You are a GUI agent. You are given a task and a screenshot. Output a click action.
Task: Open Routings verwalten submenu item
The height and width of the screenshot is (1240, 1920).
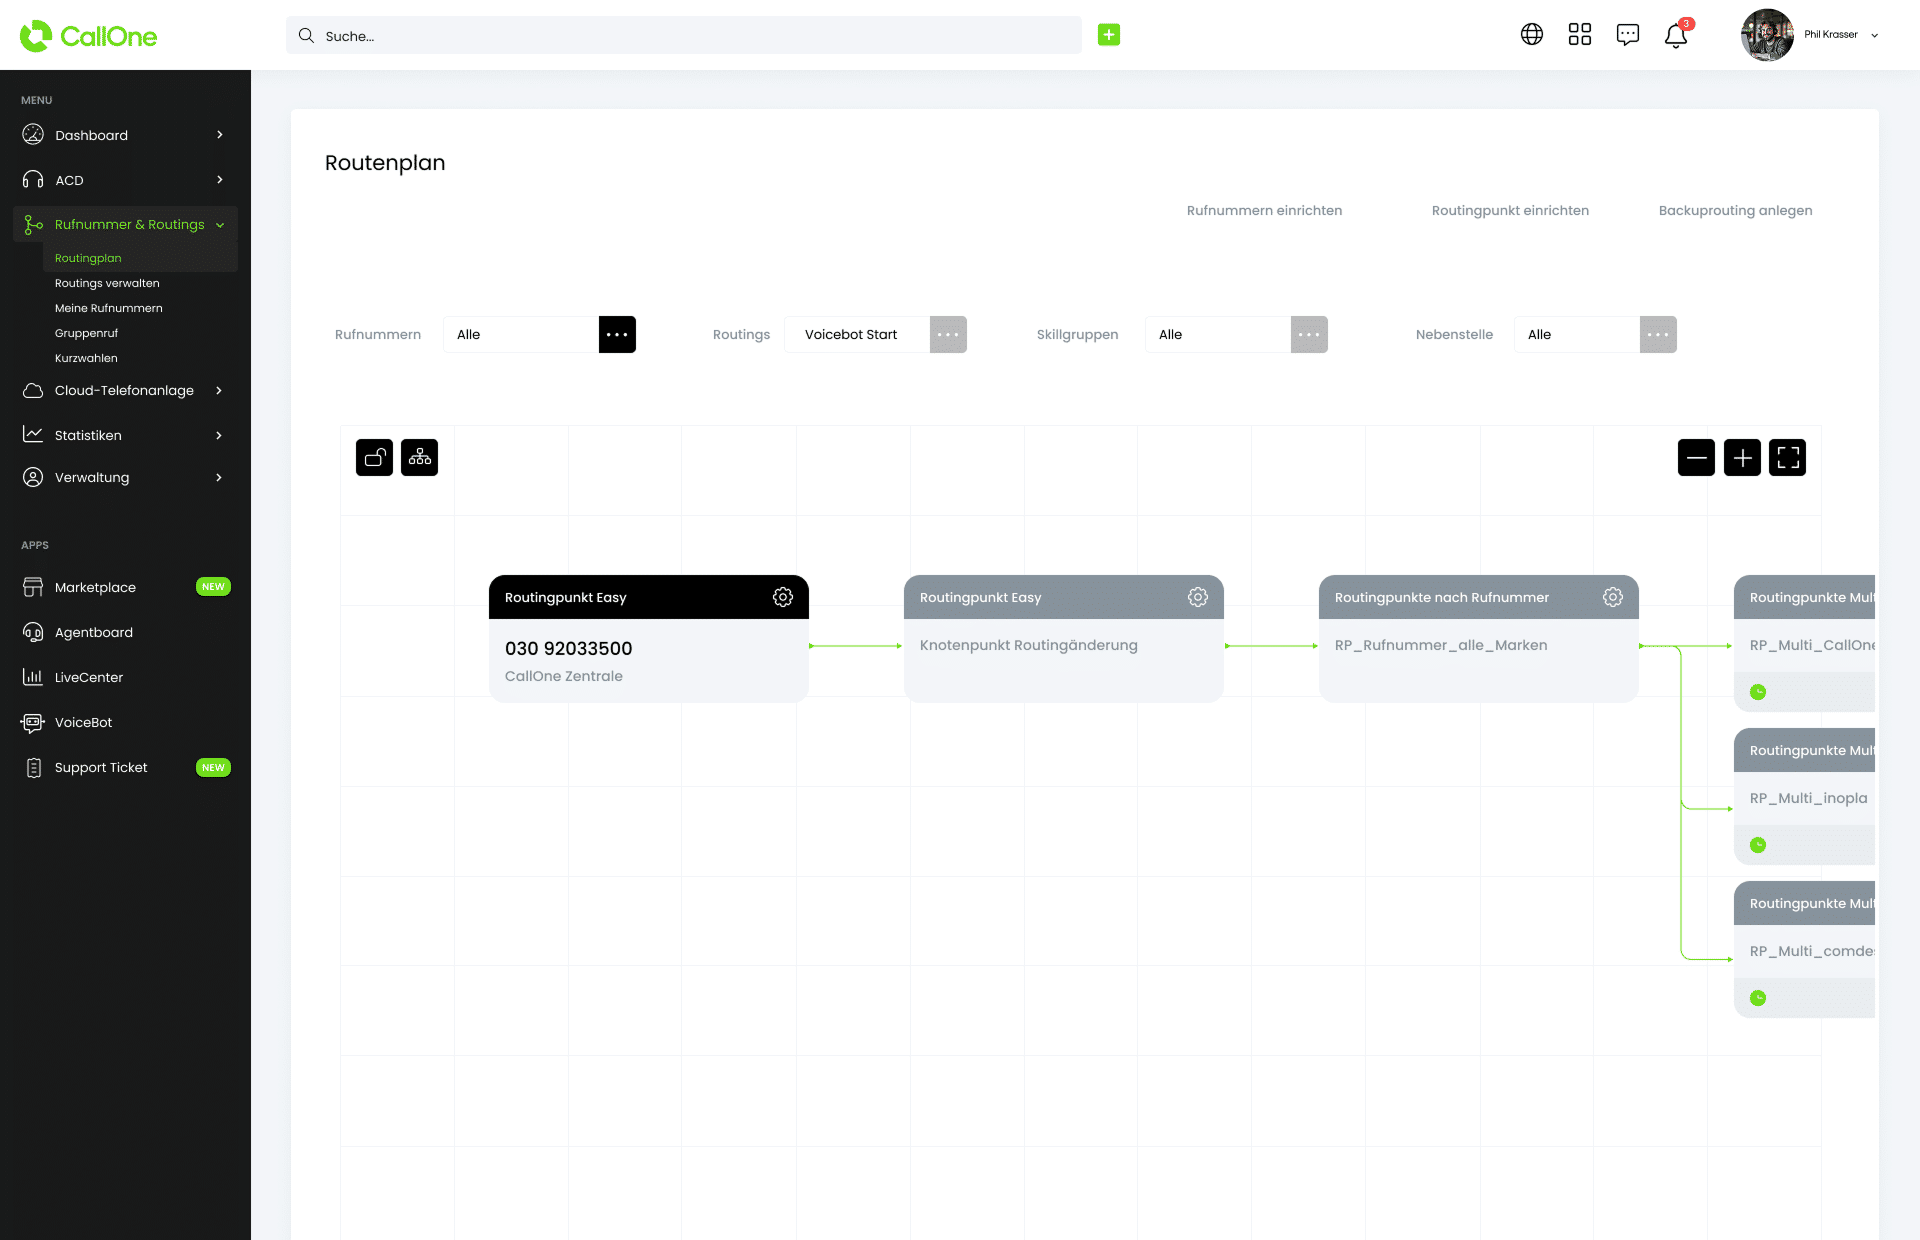[x=107, y=283]
